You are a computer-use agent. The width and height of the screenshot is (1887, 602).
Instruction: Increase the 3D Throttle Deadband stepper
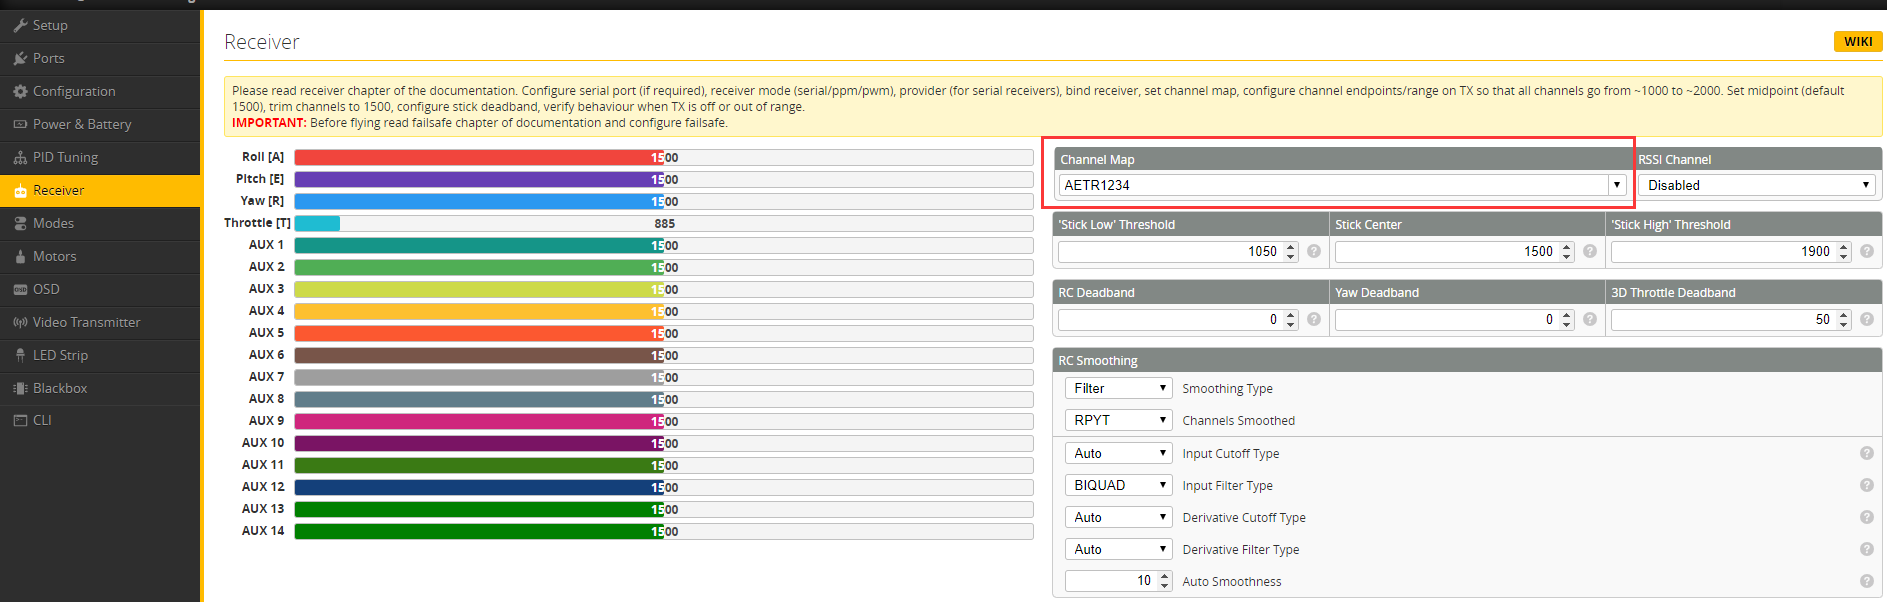(1843, 314)
